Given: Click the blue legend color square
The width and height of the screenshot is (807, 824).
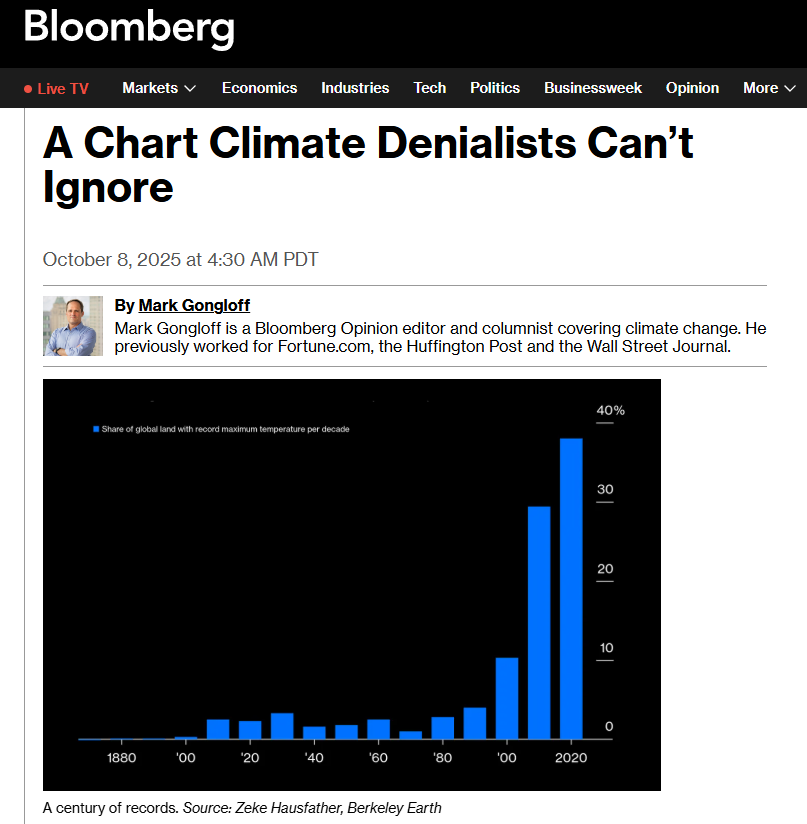Looking at the screenshot, I should (96, 428).
